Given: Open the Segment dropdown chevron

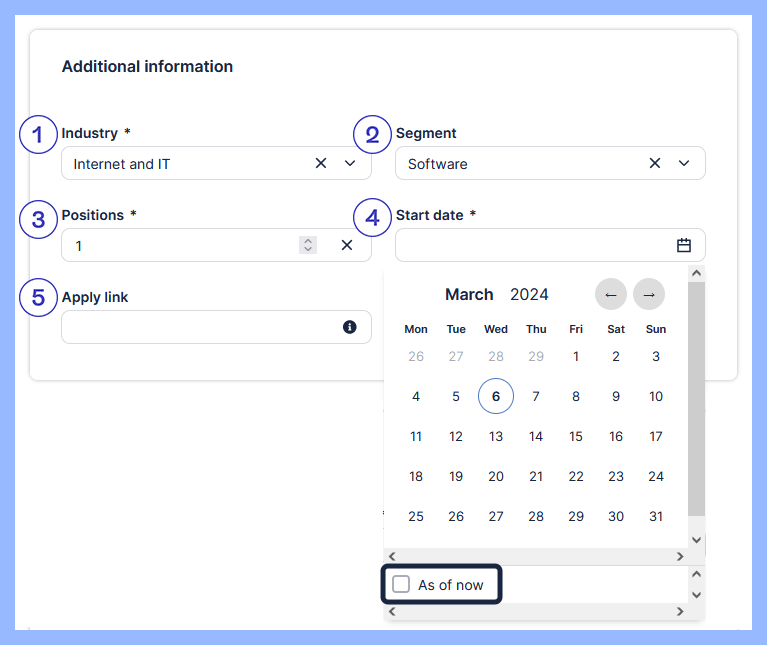Looking at the screenshot, I should point(684,163).
